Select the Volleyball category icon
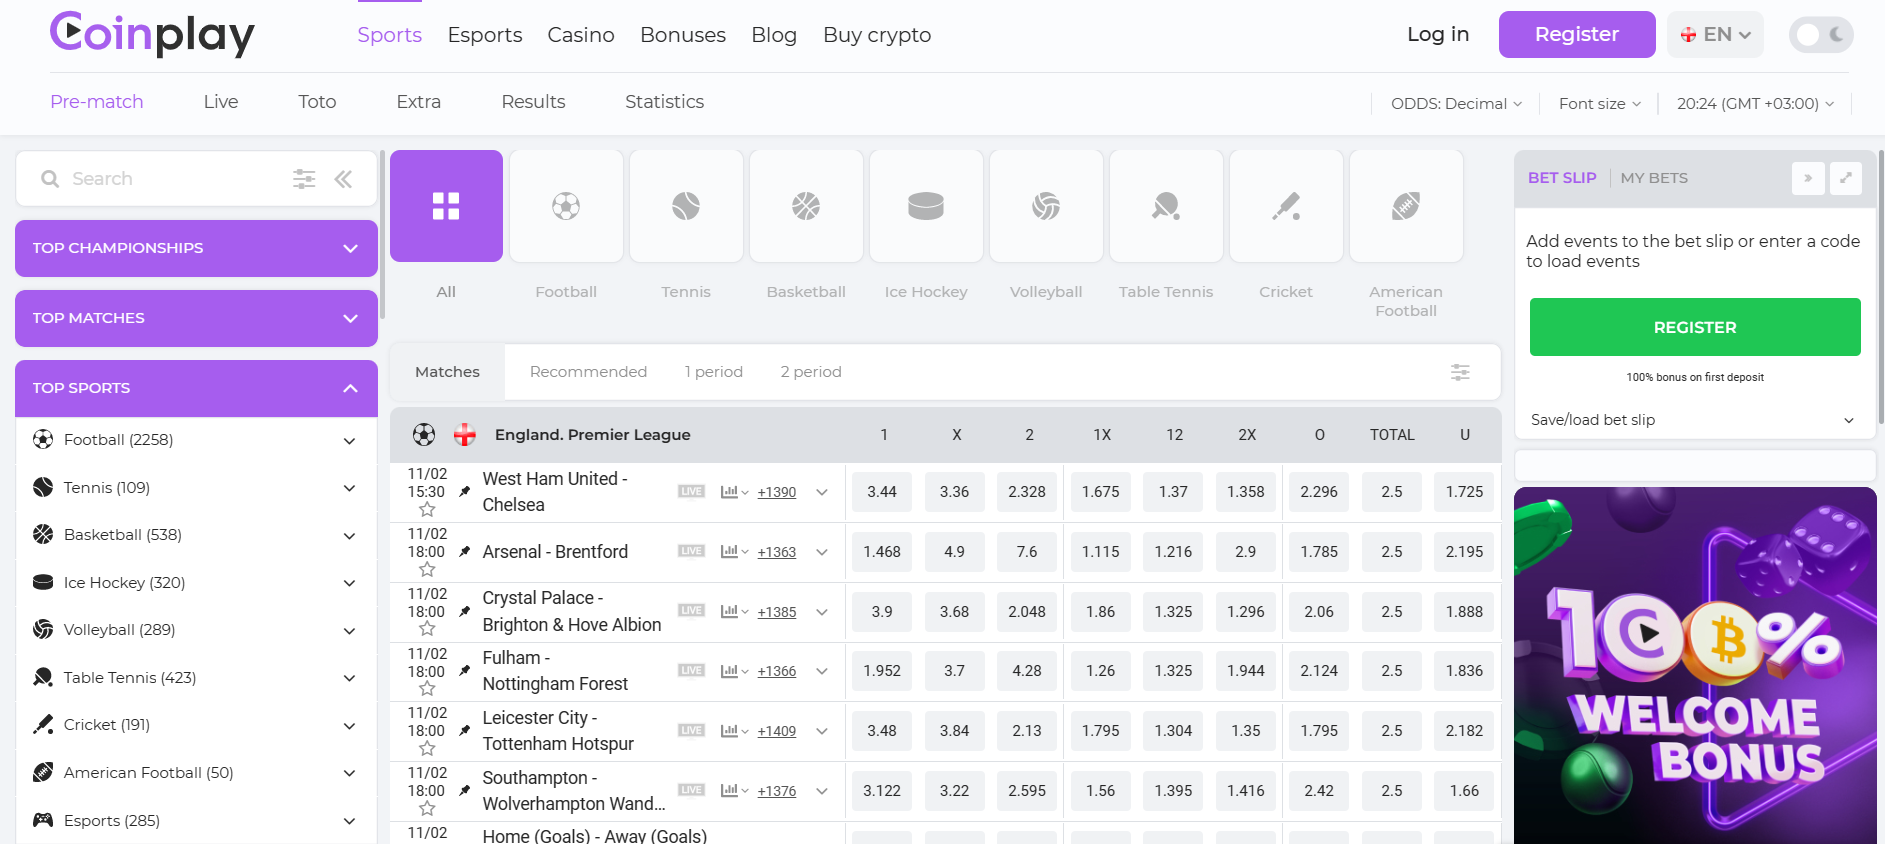 1046,206
